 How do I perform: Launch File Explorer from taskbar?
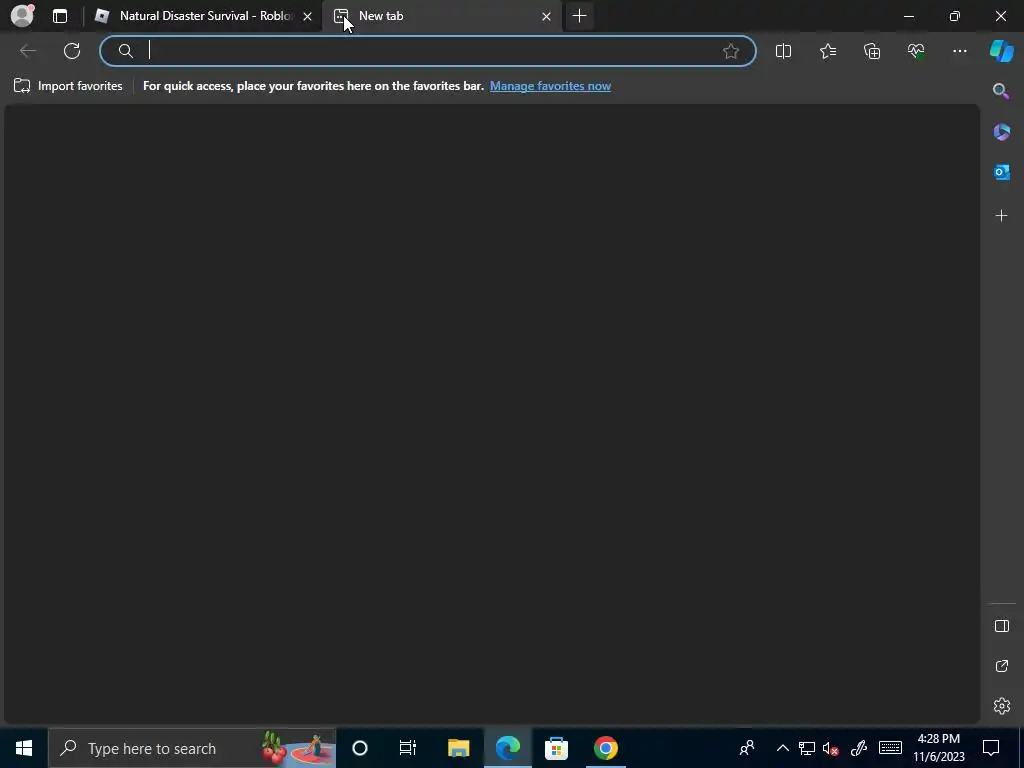tap(458, 748)
